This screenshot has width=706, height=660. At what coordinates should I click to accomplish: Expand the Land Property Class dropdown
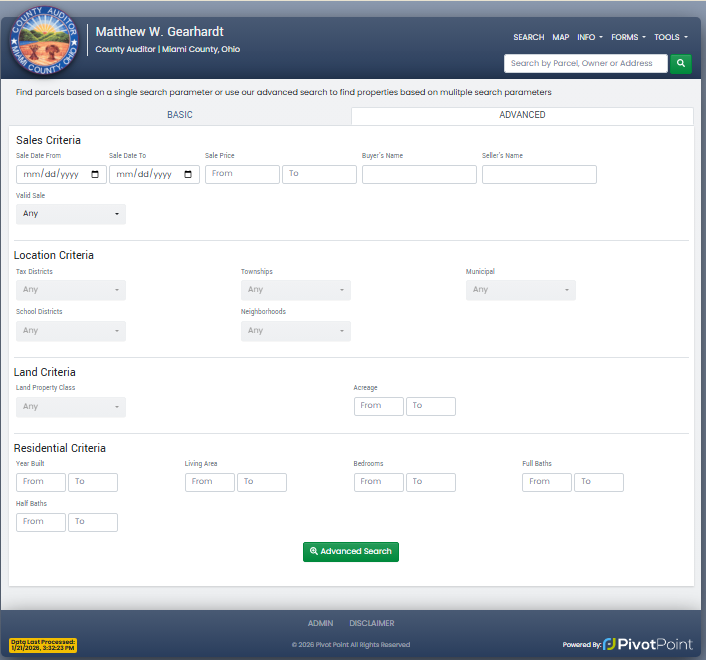(x=71, y=407)
